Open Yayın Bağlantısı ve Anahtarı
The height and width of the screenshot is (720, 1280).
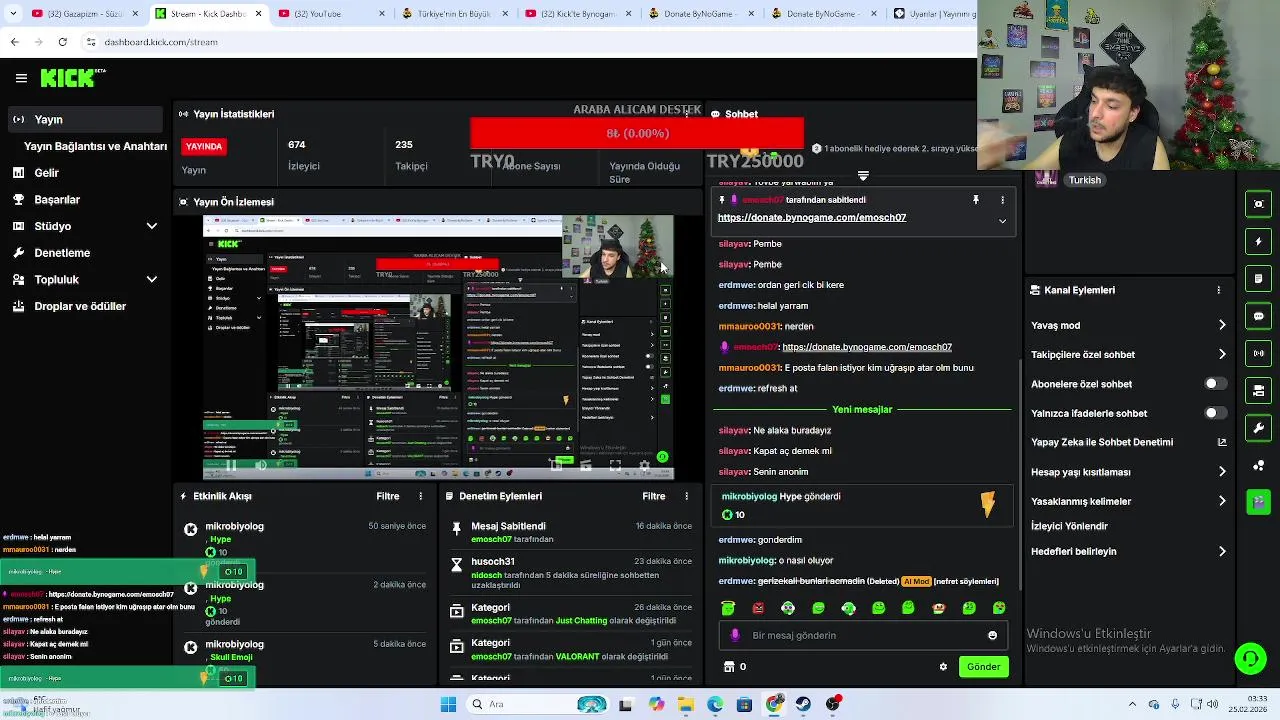click(x=95, y=146)
